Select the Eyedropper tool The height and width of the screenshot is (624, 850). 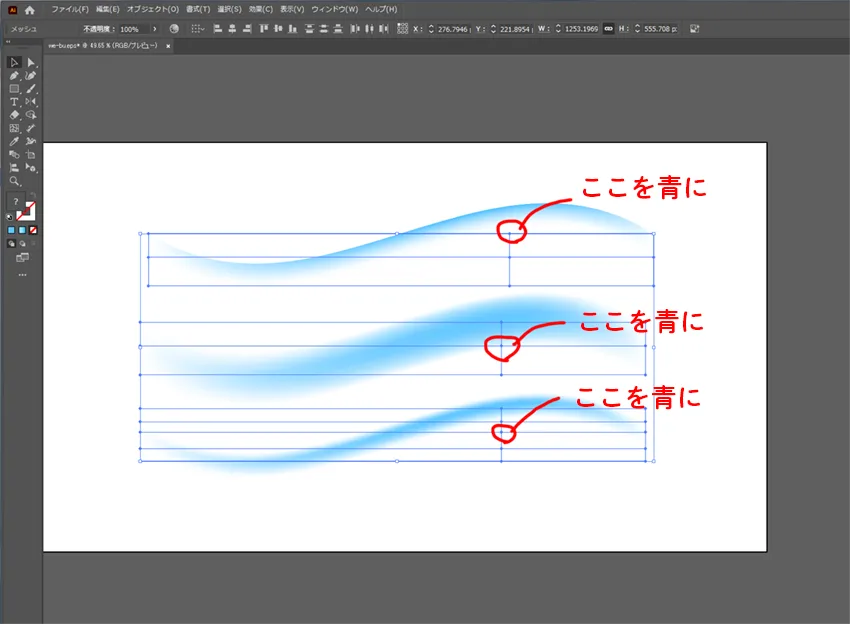tap(14, 141)
